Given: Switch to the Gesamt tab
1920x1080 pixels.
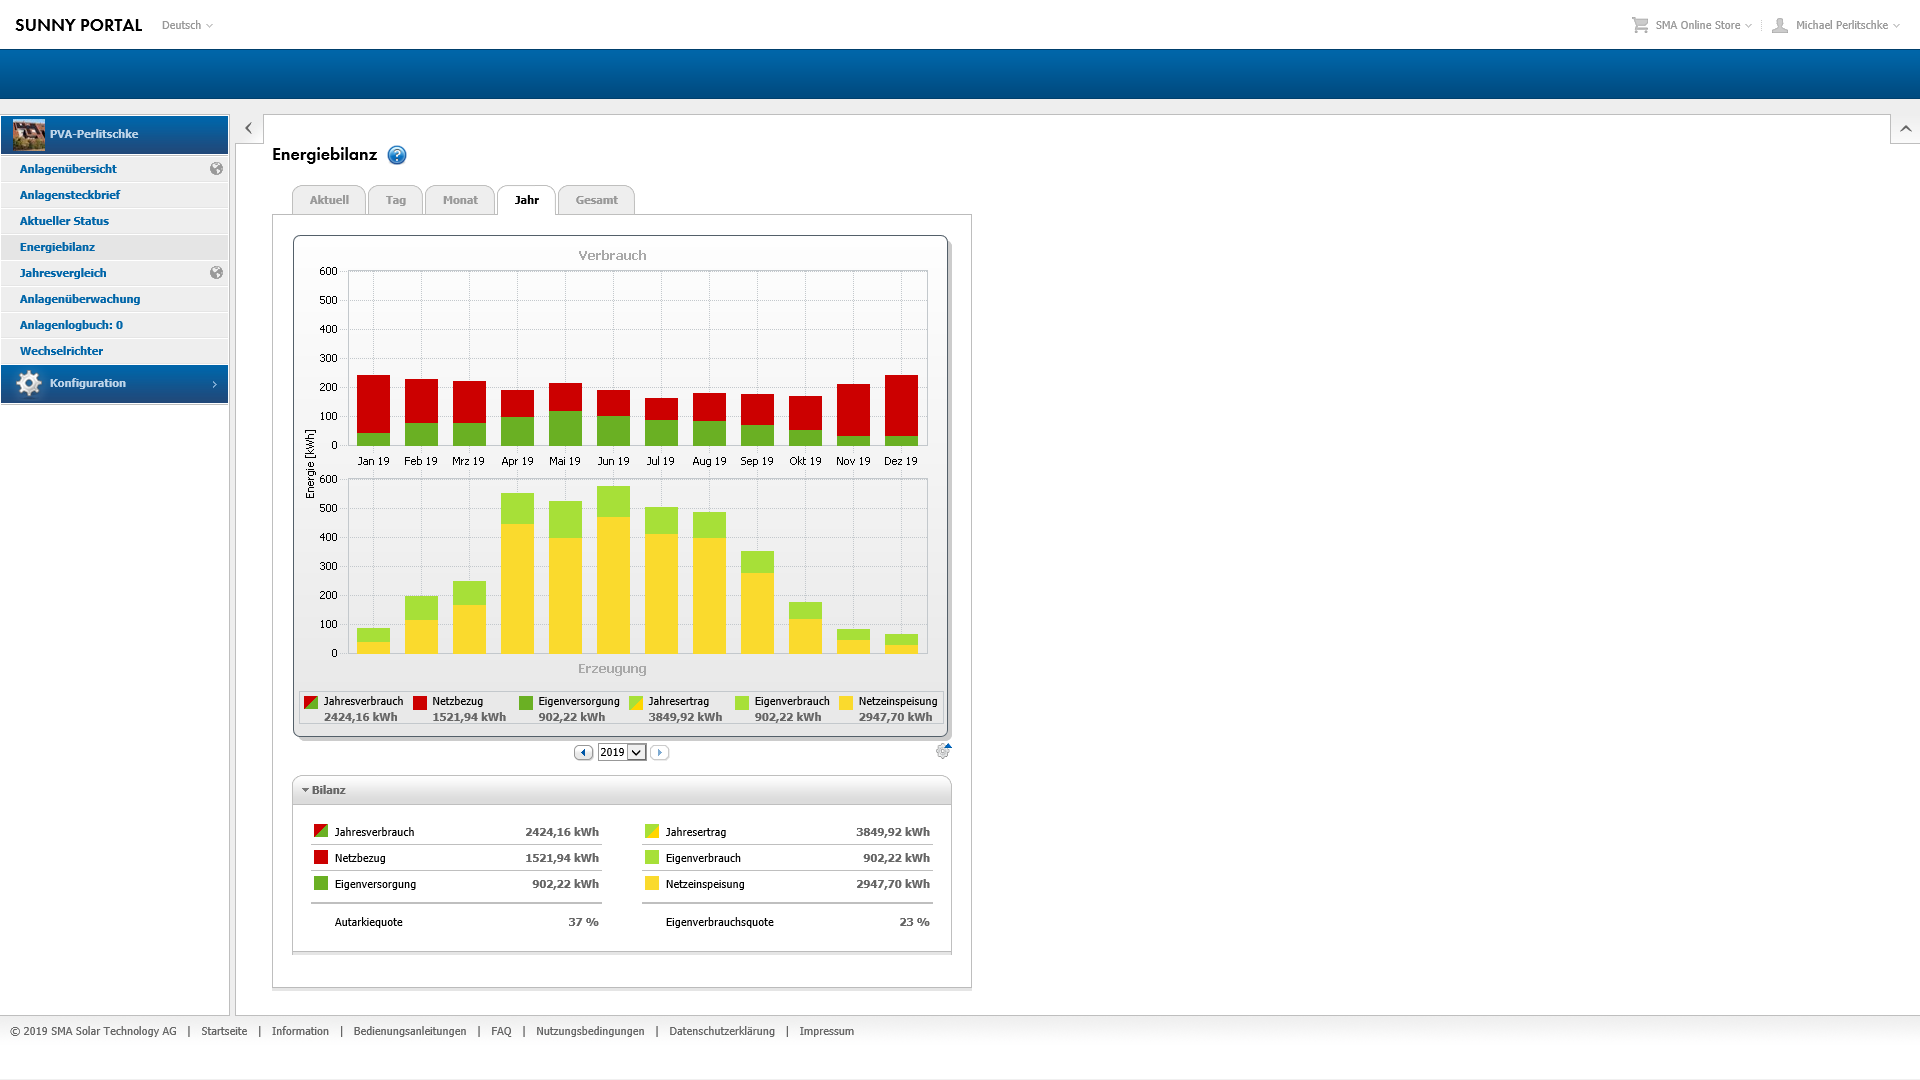Looking at the screenshot, I should click(596, 200).
